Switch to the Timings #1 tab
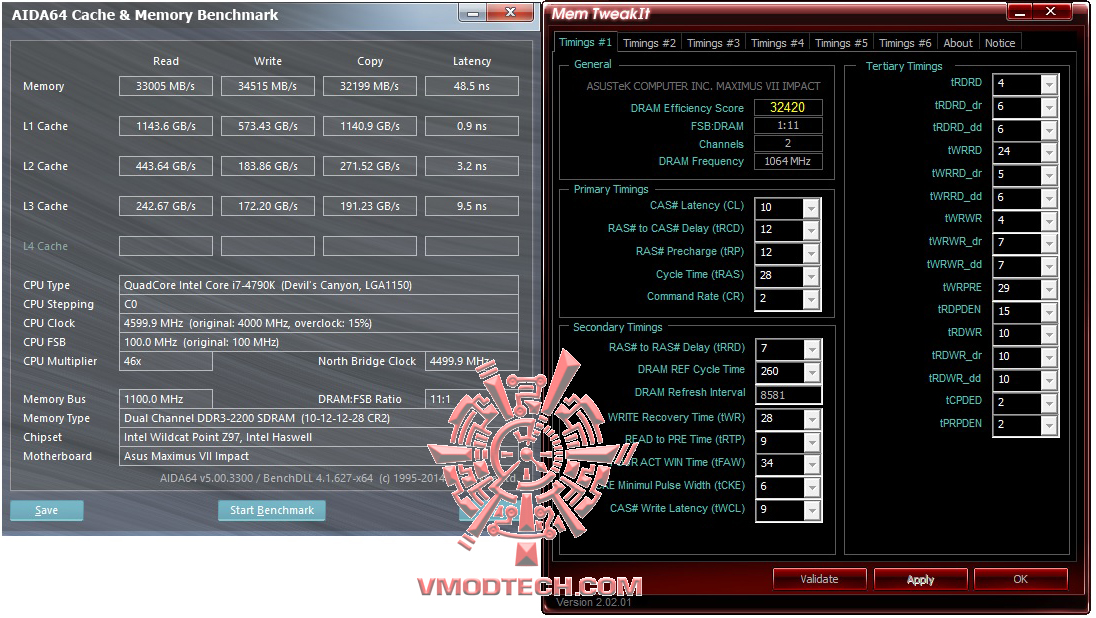 click(x=585, y=42)
